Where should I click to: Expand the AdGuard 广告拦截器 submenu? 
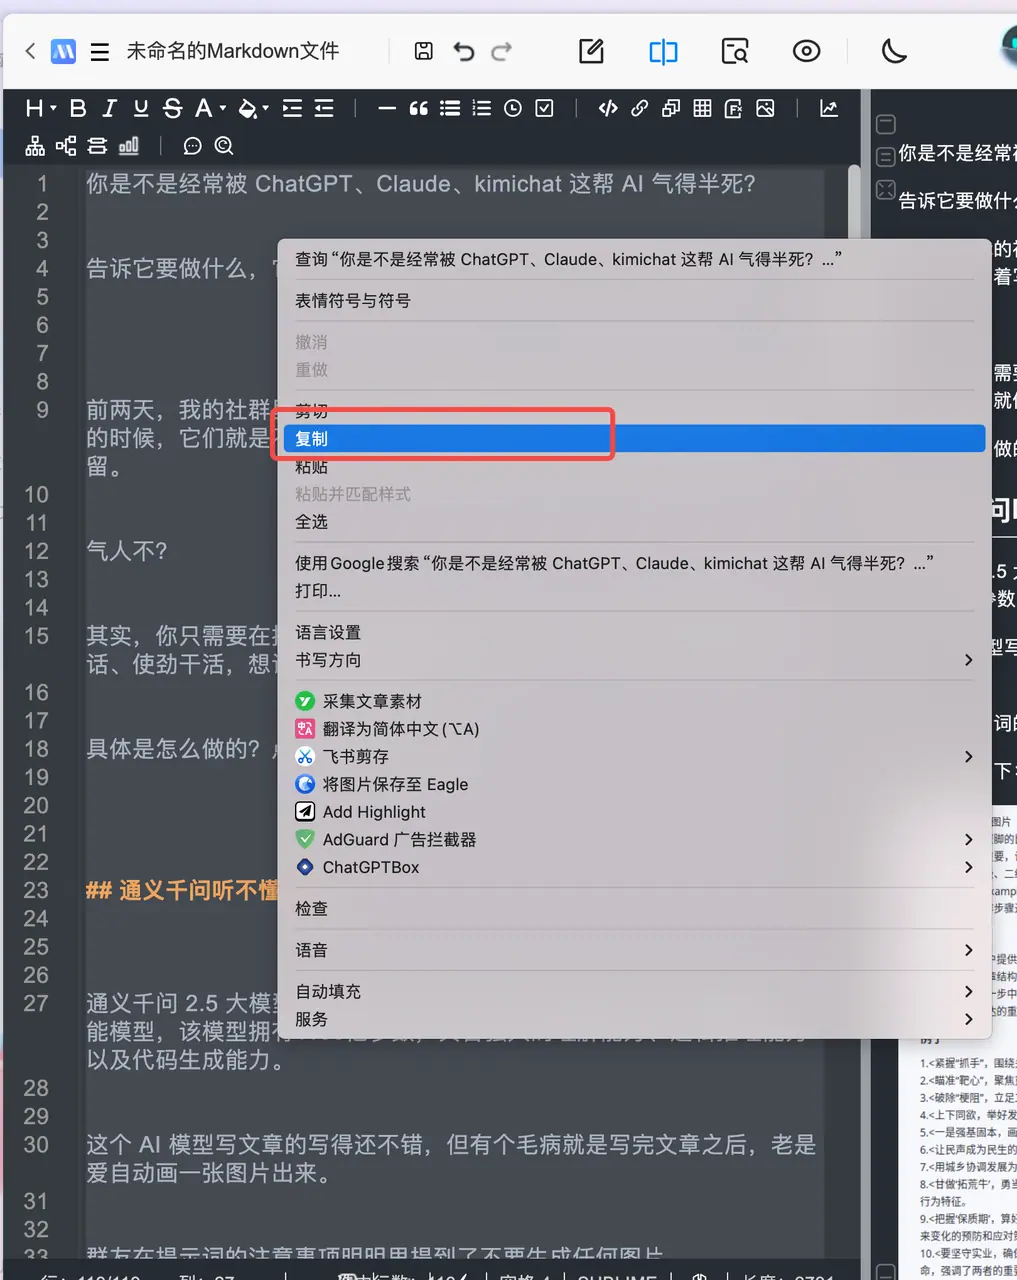pyautogui.click(x=634, y=840)
